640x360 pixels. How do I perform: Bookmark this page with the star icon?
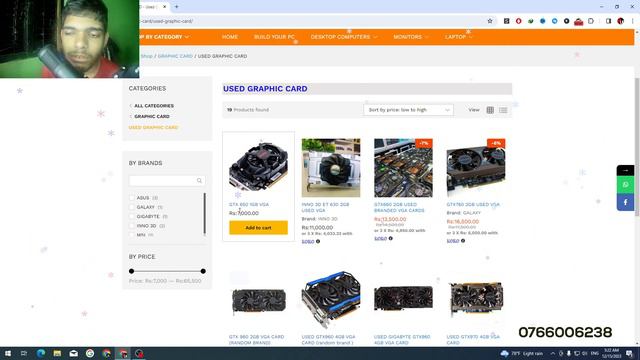coord(490,21)
